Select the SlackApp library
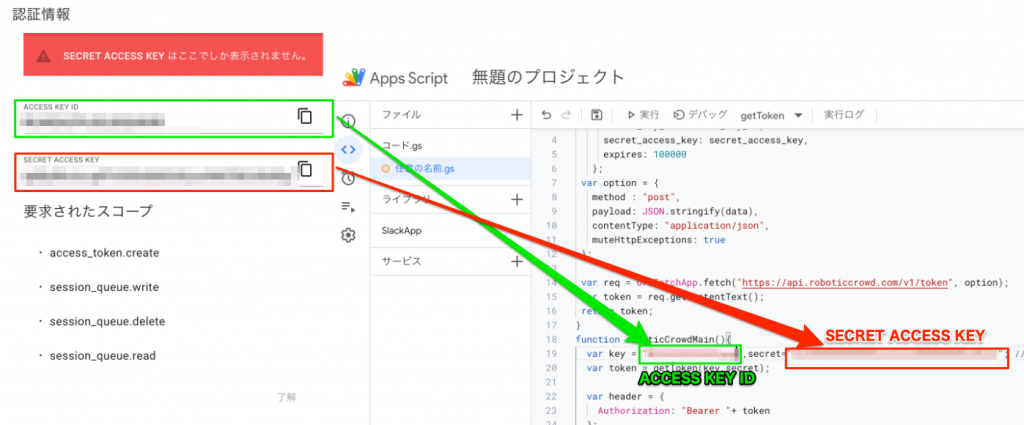Screen dimensions: 1024x425 click(x=400, y=230)
